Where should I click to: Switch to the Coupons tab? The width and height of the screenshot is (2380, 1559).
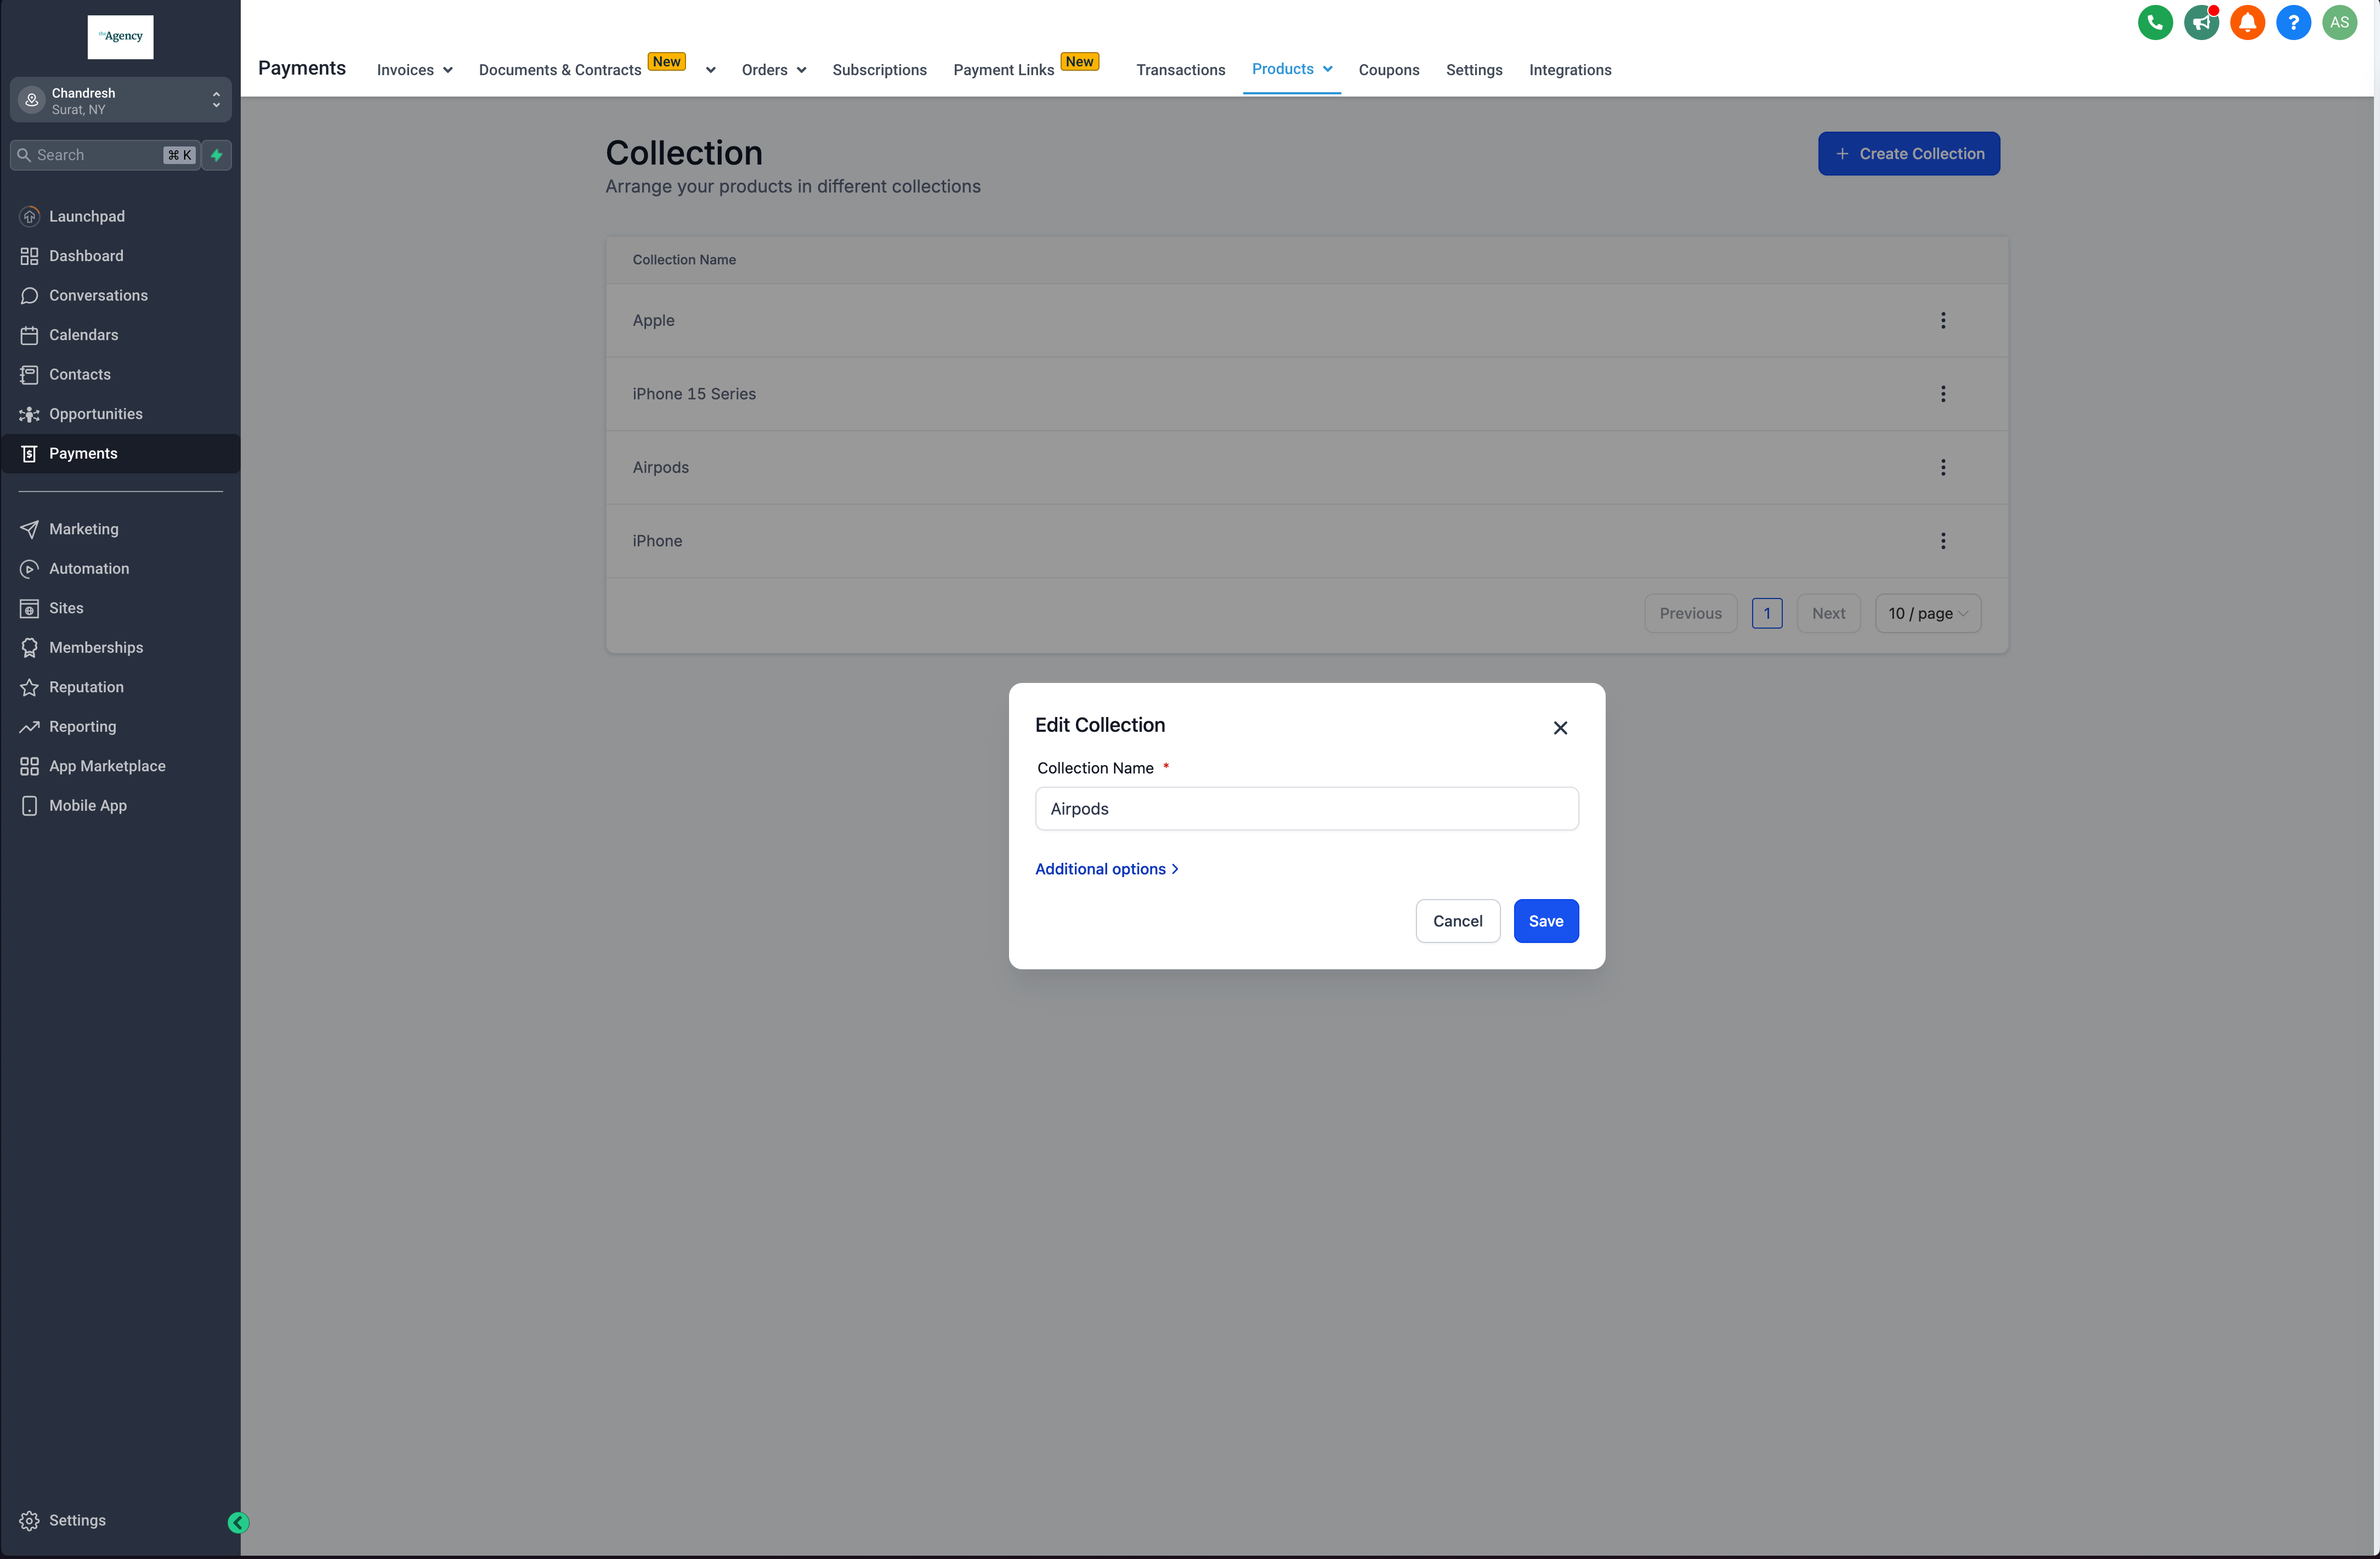[1388, 70]
